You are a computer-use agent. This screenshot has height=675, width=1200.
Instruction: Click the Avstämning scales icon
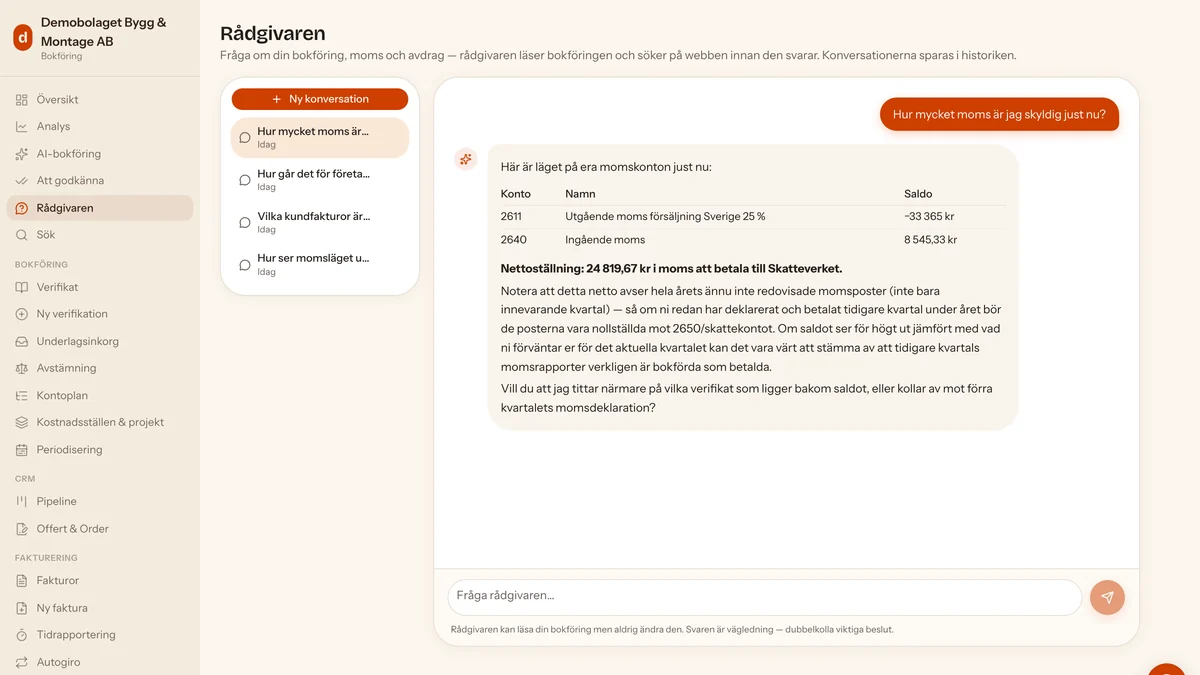[22, 368]
